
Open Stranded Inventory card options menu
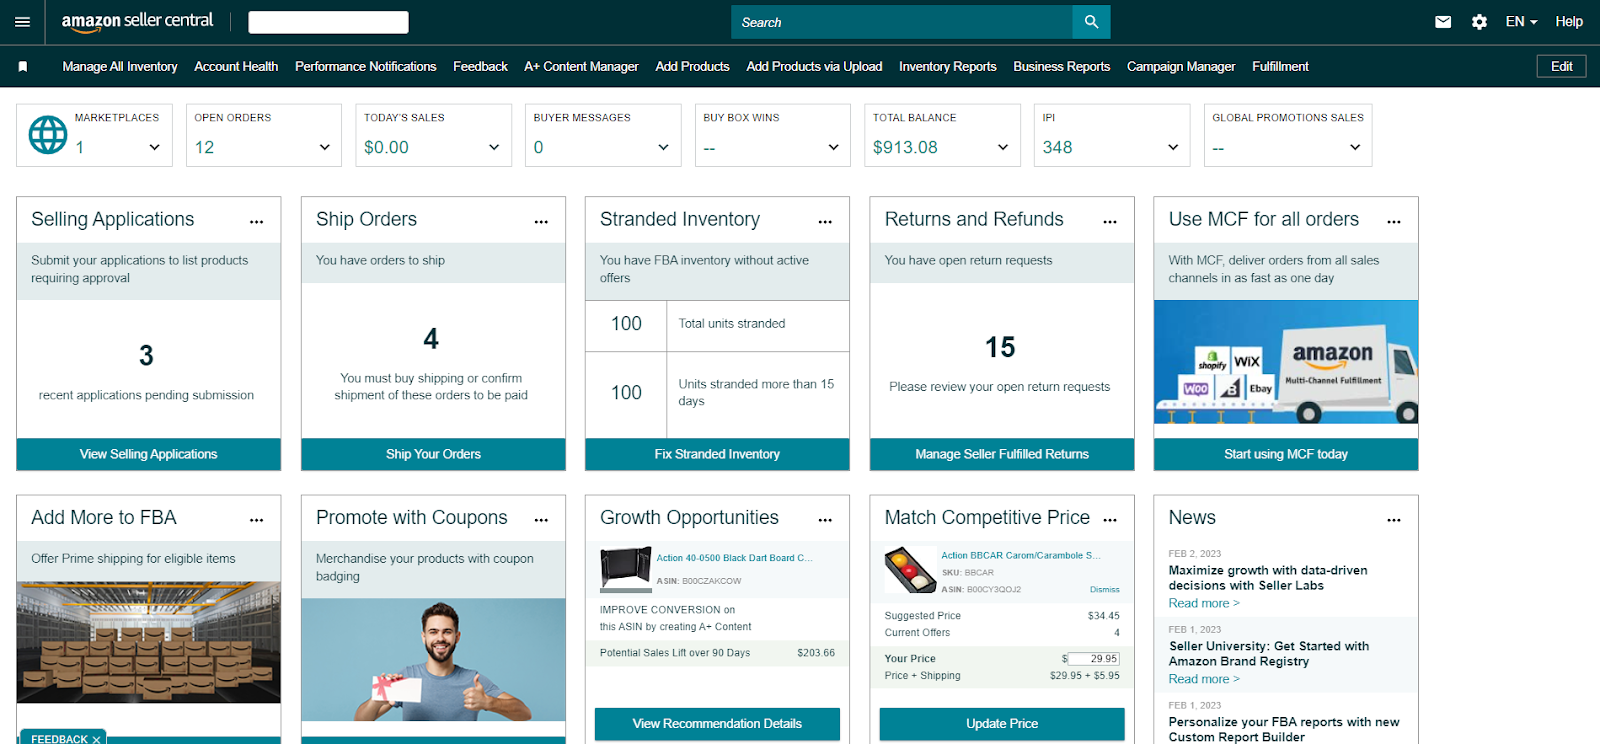pyautogui.click(x=825, y=222)
